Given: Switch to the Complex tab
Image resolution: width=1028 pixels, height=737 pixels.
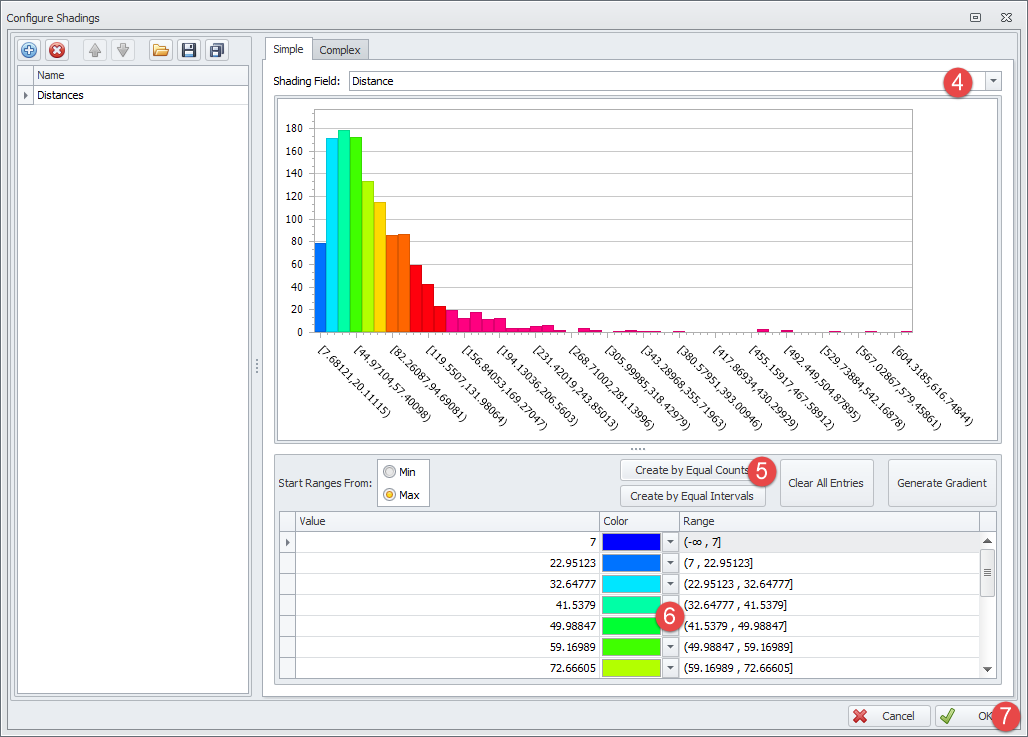Looking at the screenshot, I should pyautogui.click(x=340, y=50).
